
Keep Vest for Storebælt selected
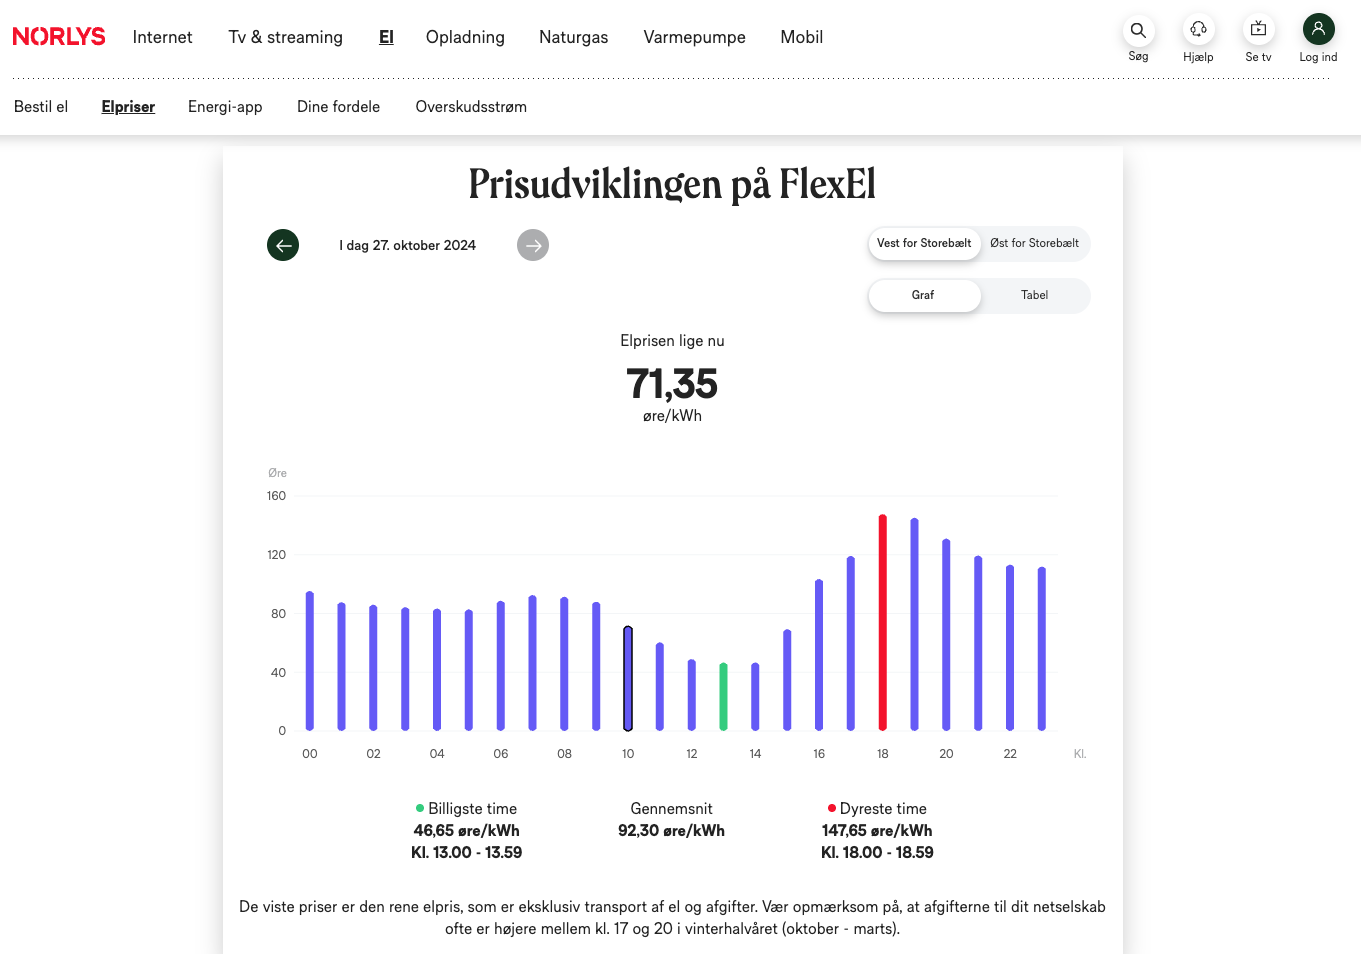tap(924, 243)
